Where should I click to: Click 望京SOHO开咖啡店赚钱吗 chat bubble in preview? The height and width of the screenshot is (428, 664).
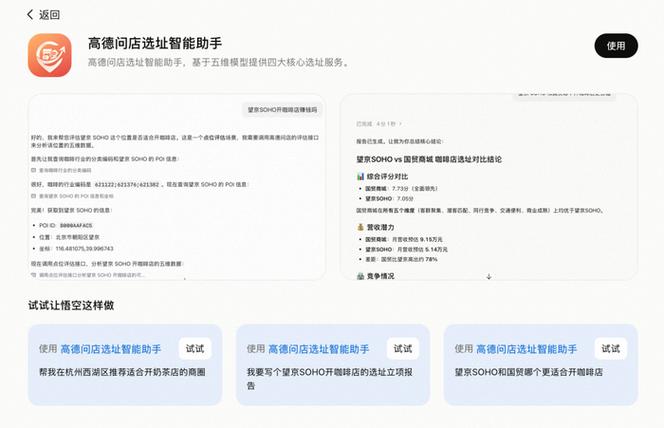point(282,110)
